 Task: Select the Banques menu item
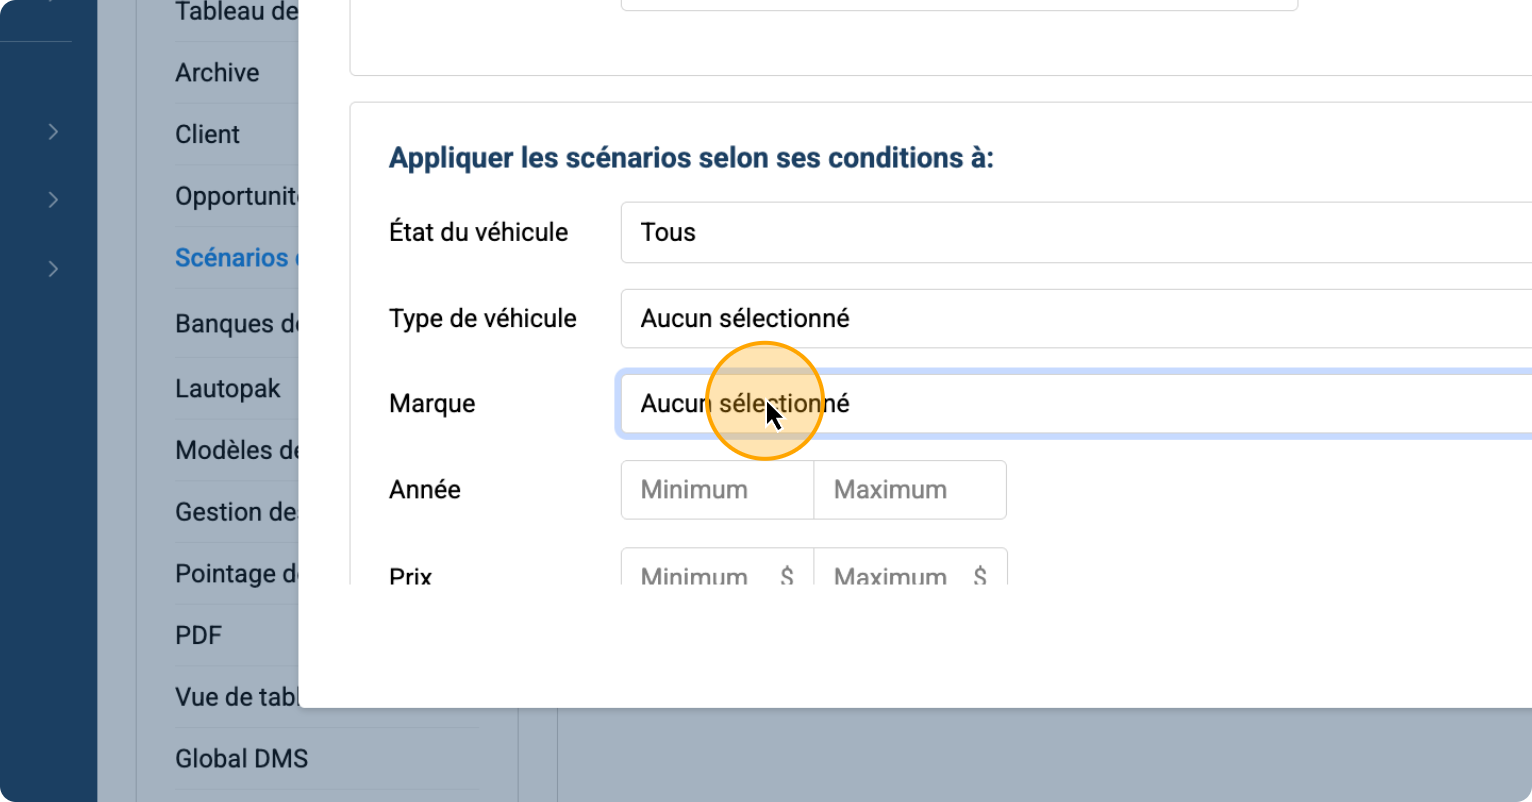[x=236, y=324]
